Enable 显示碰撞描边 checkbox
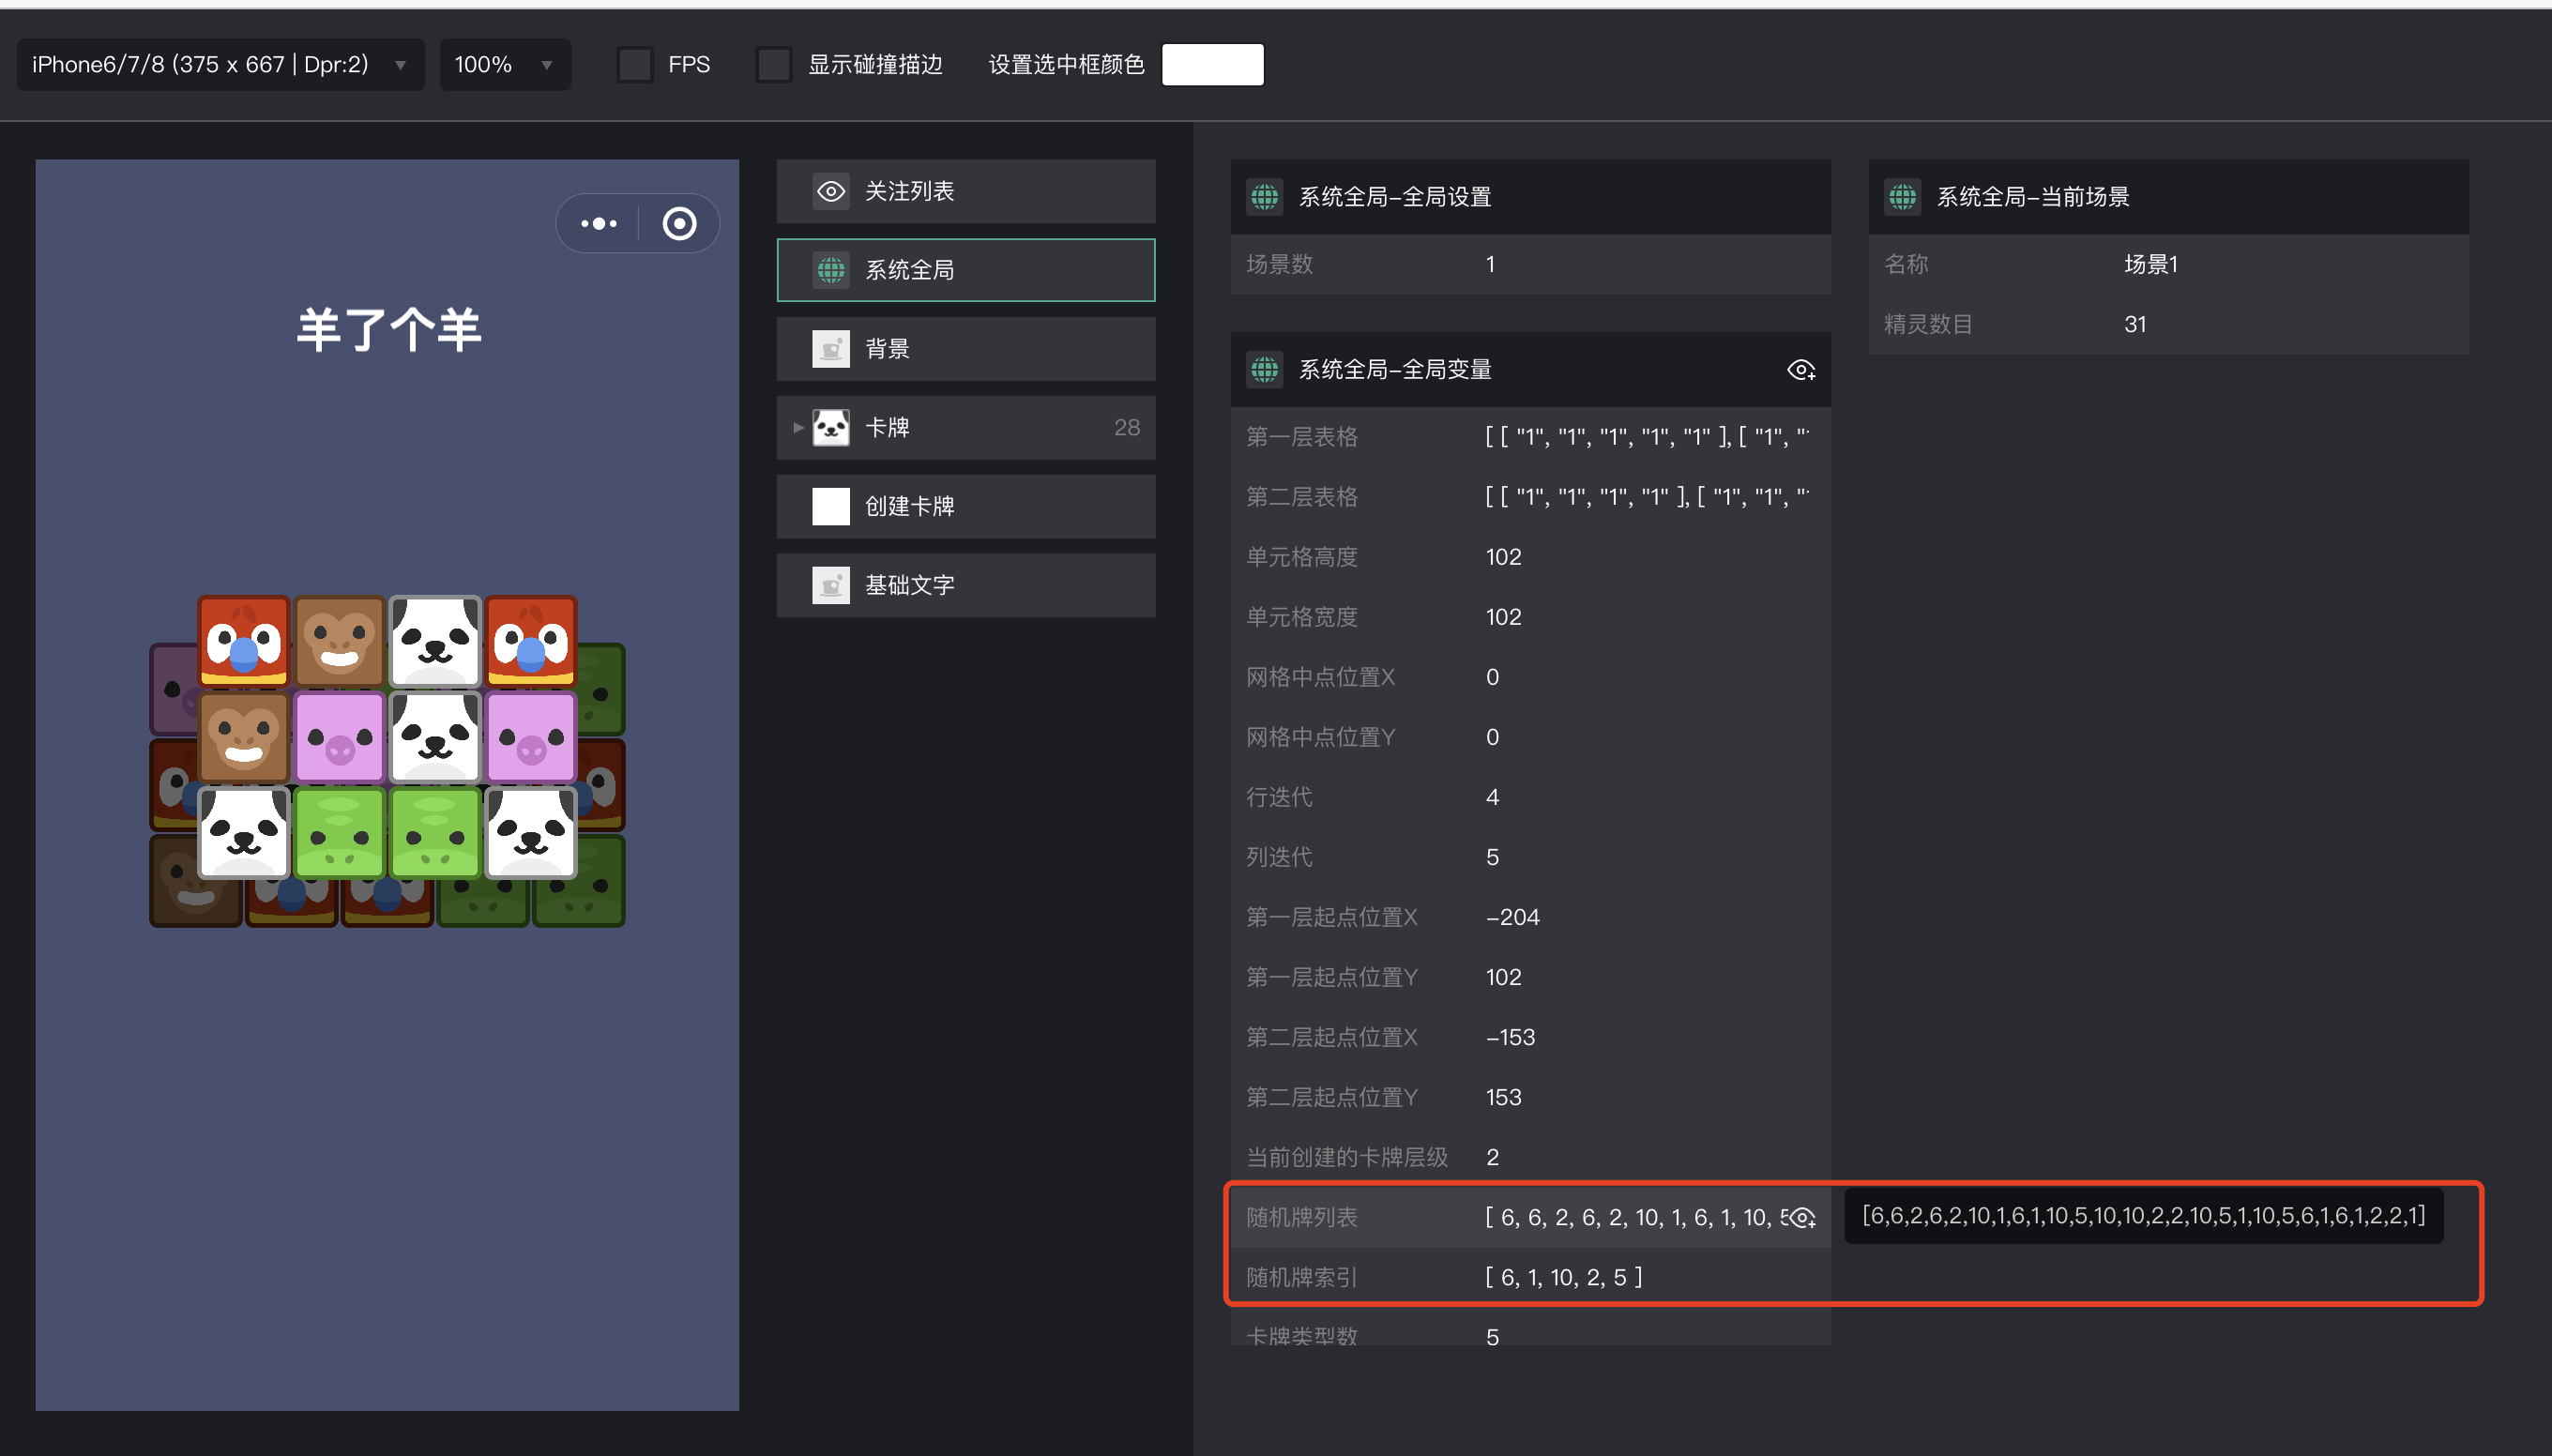This screenshot has width=2552, height=1456. pyautogui.click(x=774, y=65)
